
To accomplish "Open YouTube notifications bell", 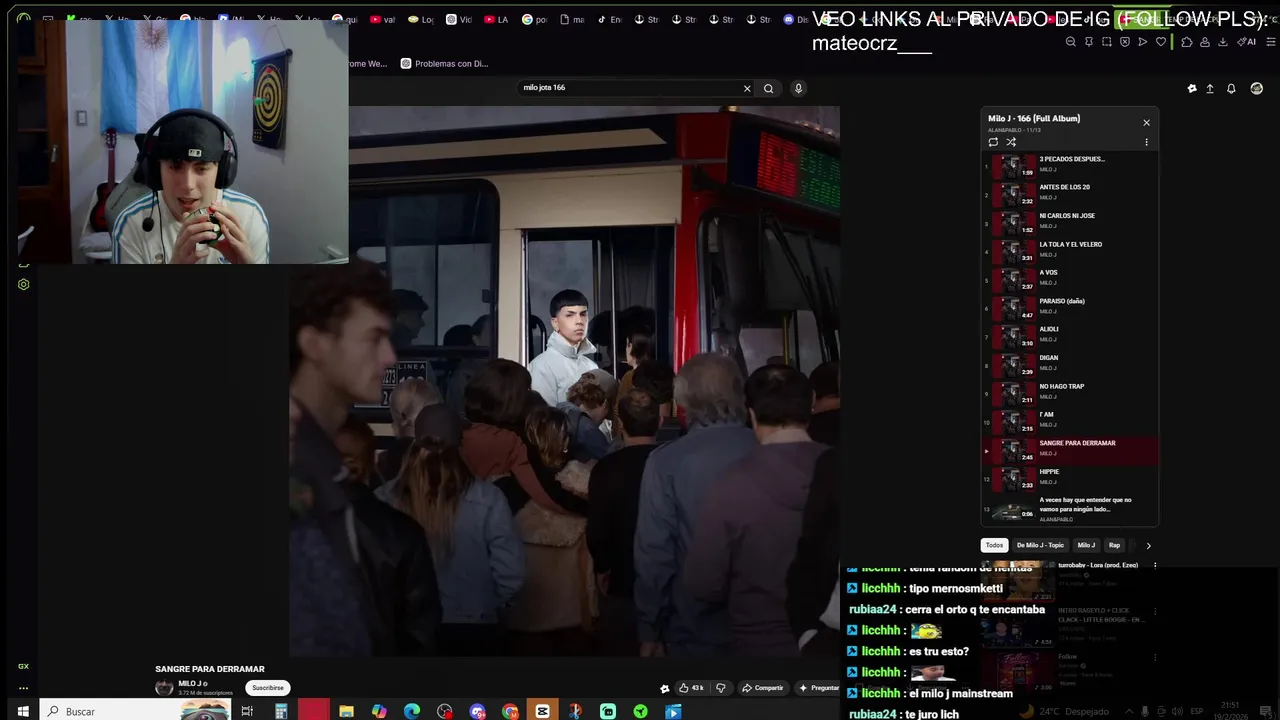I will tap(1231, 88).
